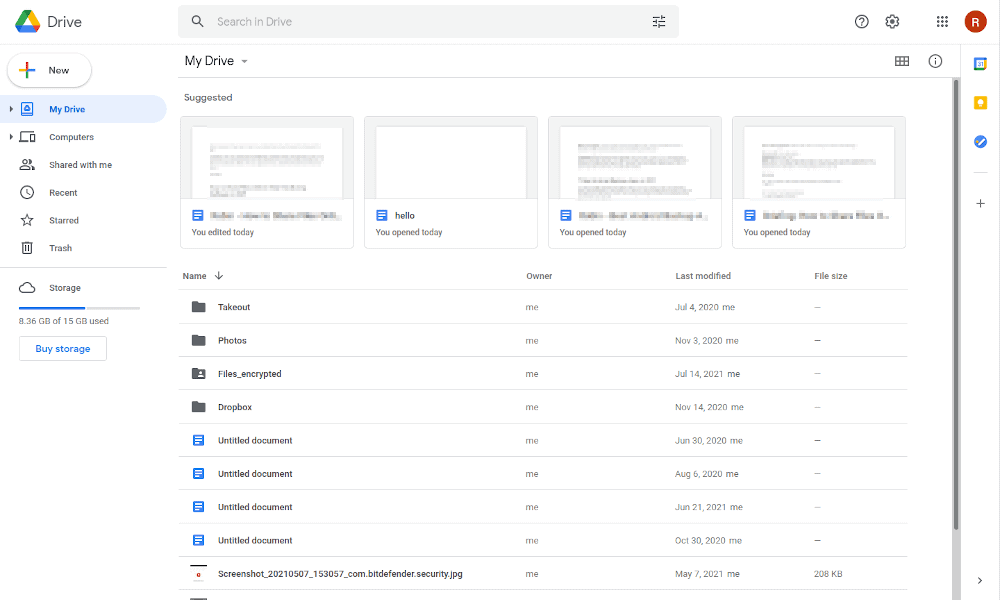Click the Recent clock icon

pyautogui.click(x=27, y=192)
